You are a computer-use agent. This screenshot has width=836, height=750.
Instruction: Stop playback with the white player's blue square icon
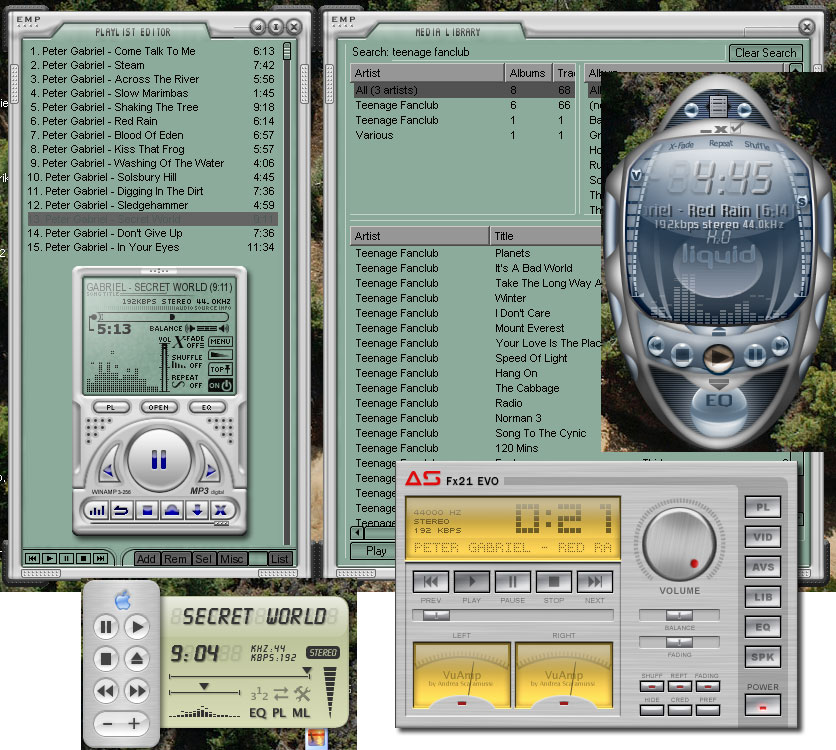[147, 511]
